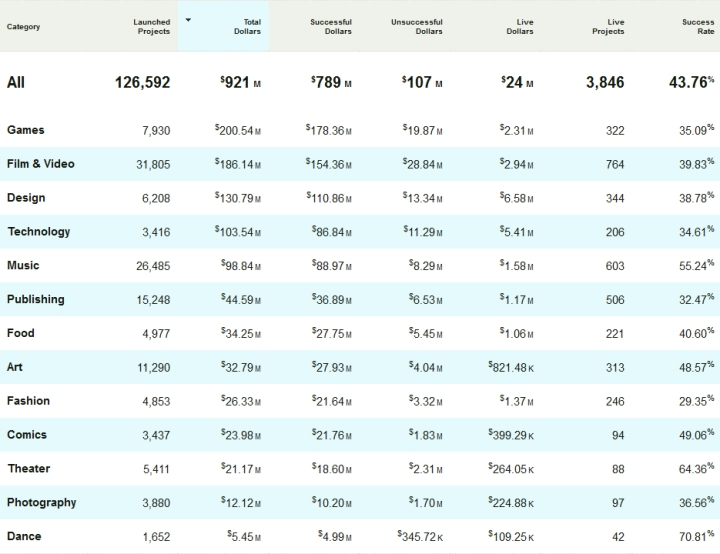Viewport: 720px width, 554px height.
Task: Click the Category column header
Action: pos(23,27)
